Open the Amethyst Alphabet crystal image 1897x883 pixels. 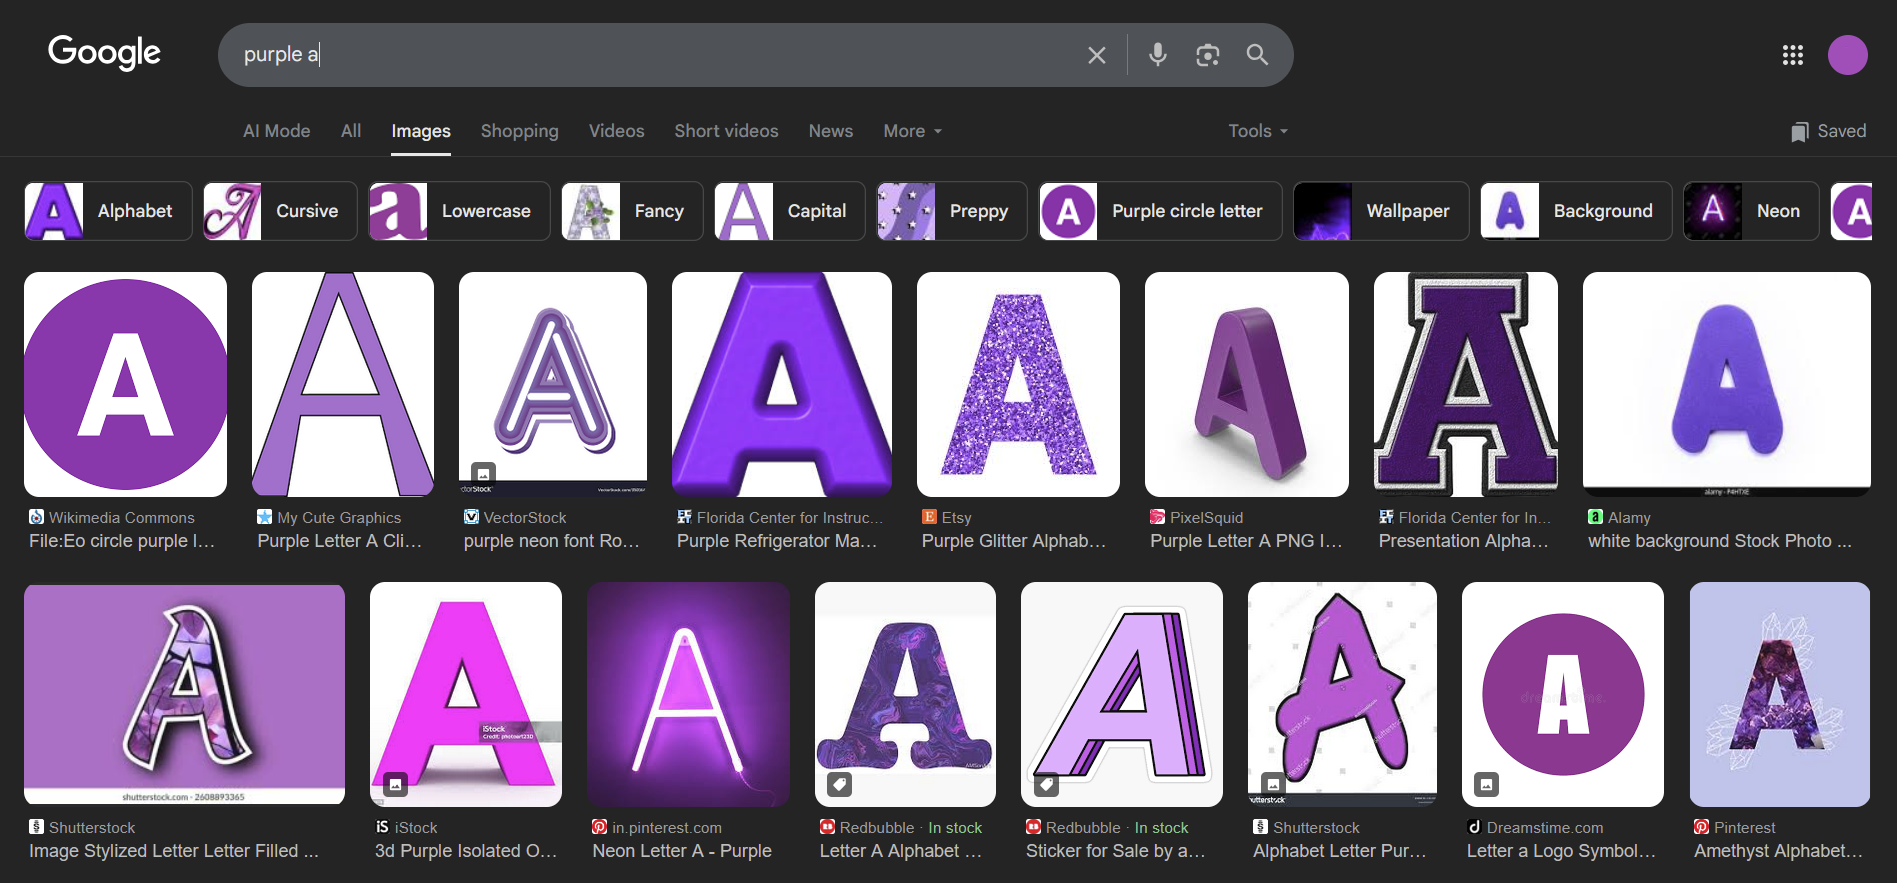(x=1780, y=695)
